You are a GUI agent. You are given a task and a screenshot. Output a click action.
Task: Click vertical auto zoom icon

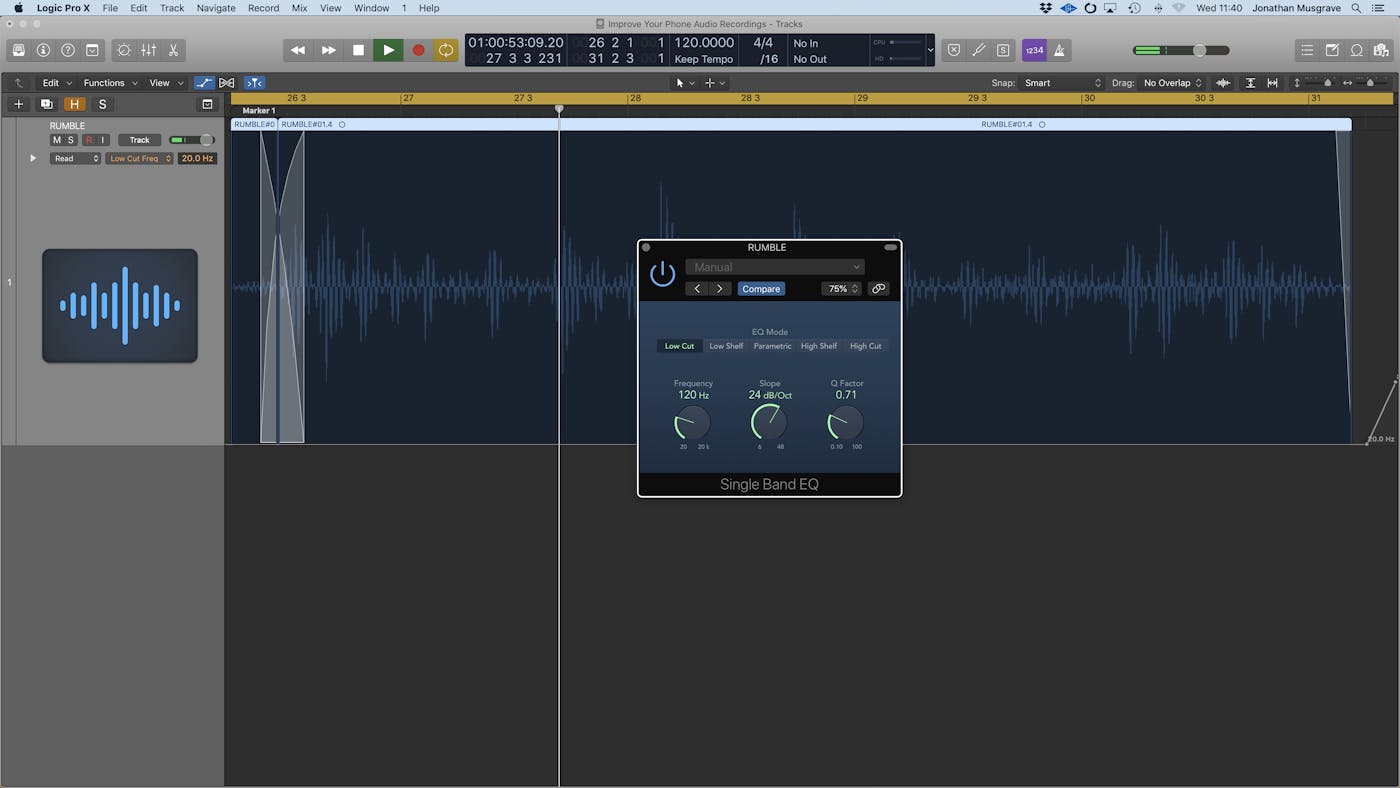pos(1250,83)
